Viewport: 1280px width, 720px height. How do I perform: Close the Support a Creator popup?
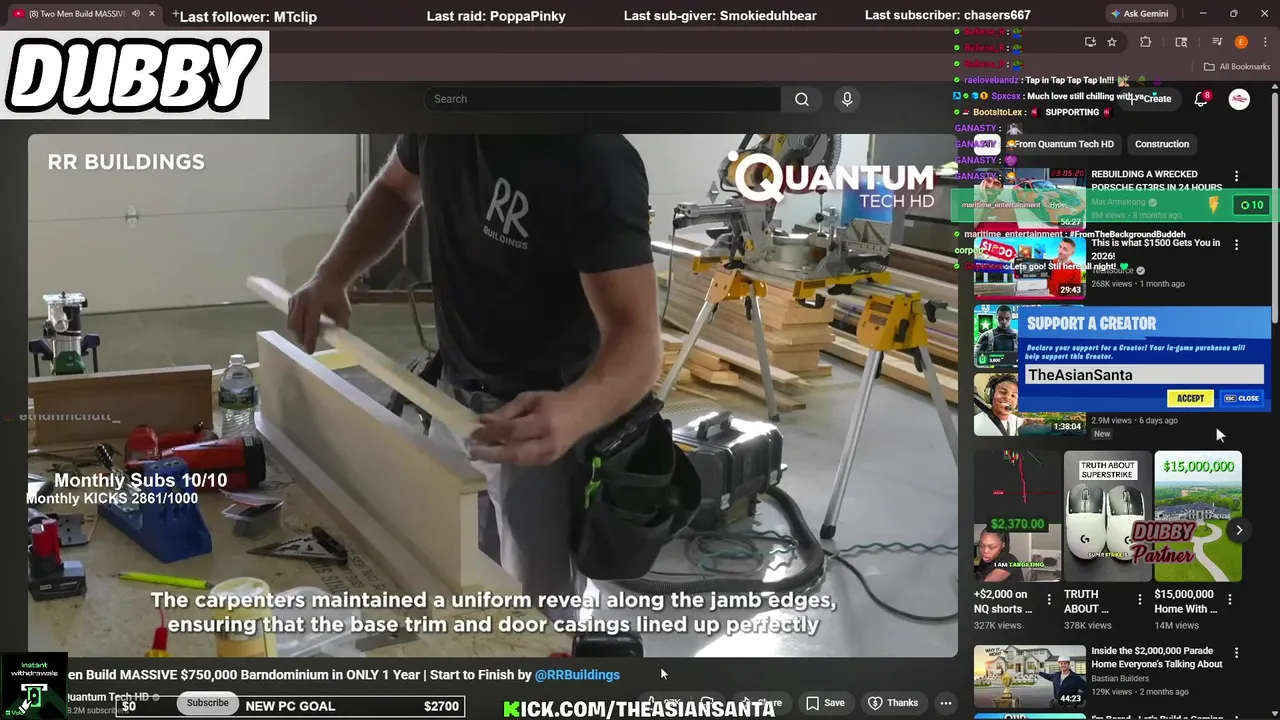point(1242,398)
